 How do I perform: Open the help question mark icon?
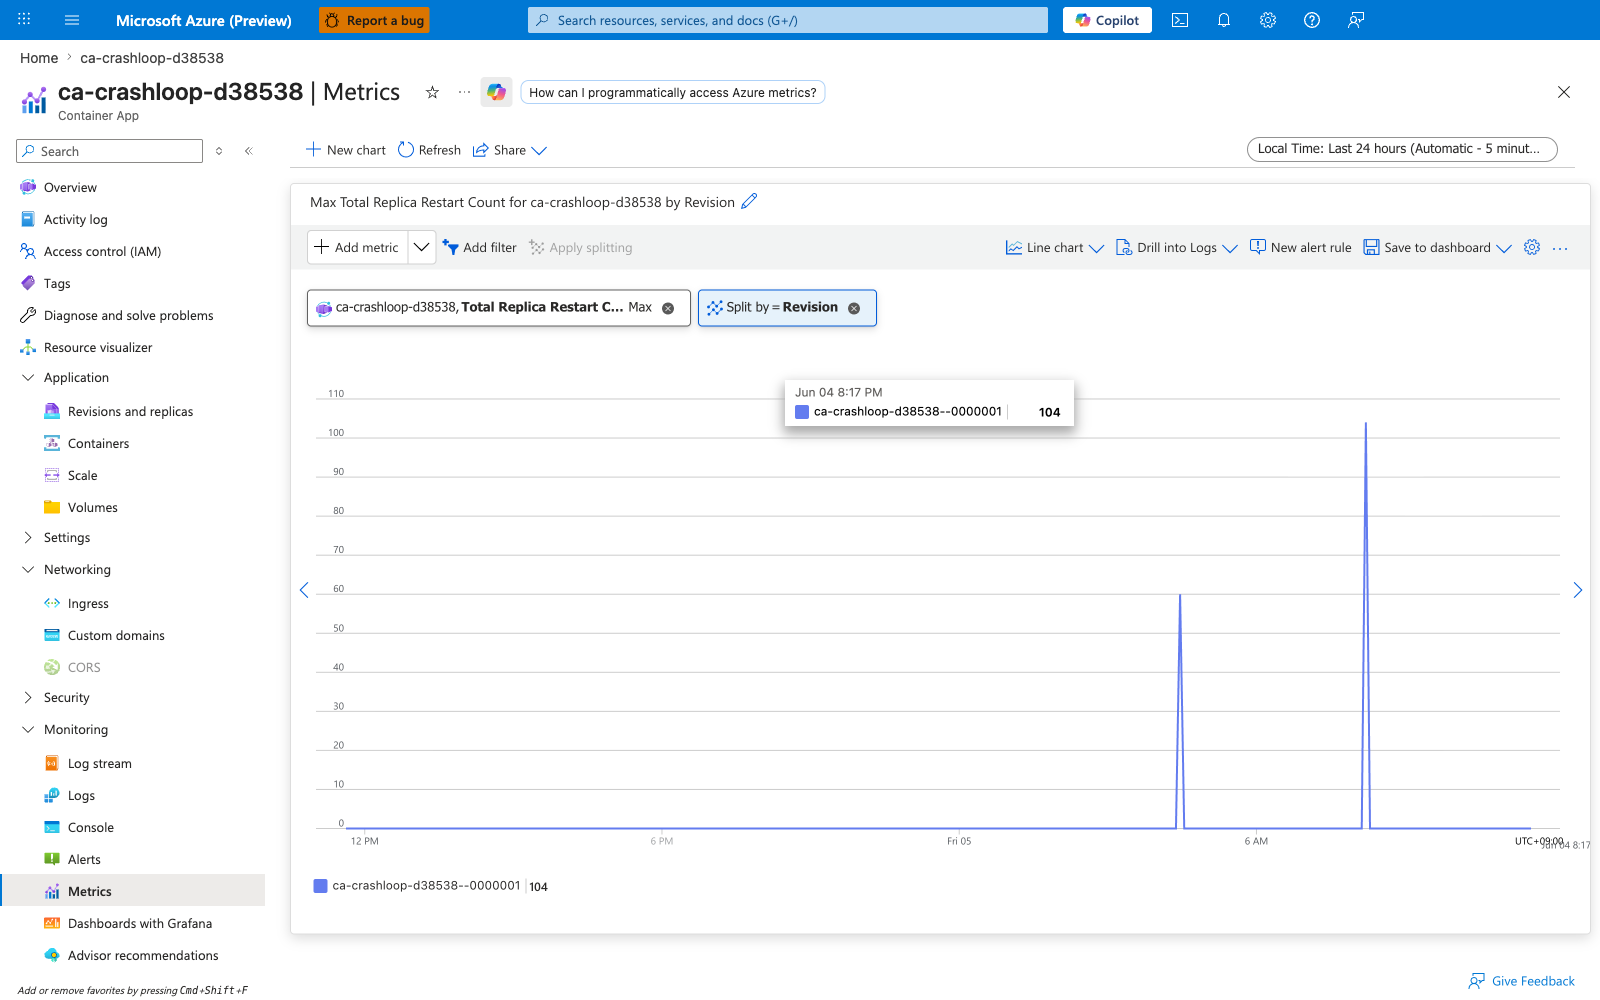pyautogui.click(x=1312, y=20)
